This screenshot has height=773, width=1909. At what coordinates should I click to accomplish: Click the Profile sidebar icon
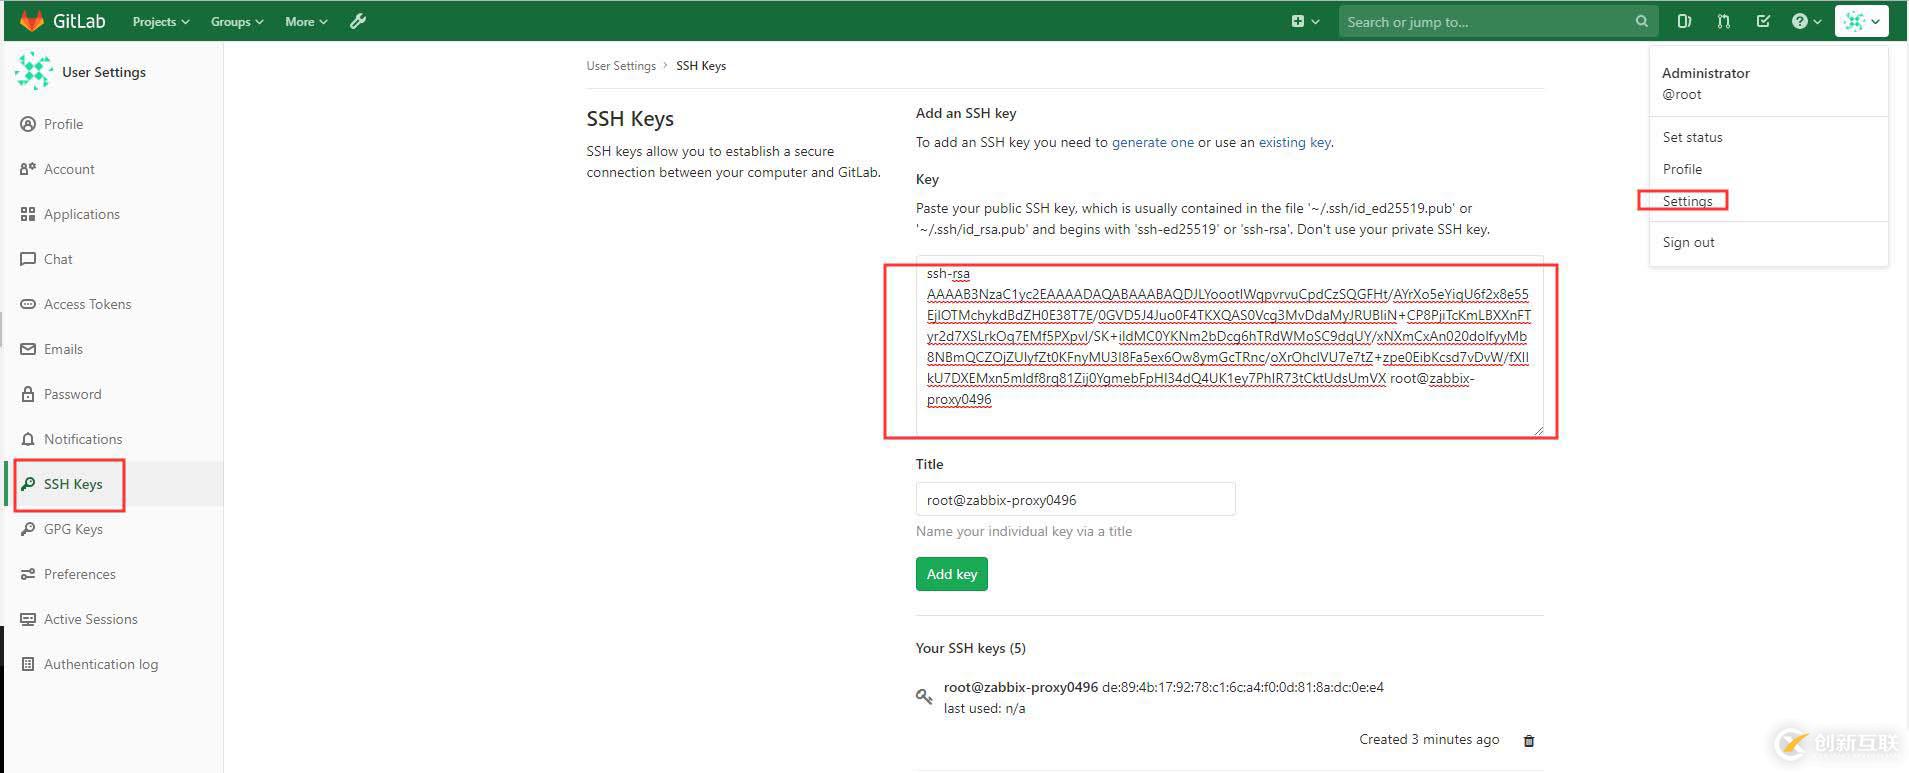(x=28, y=124)
